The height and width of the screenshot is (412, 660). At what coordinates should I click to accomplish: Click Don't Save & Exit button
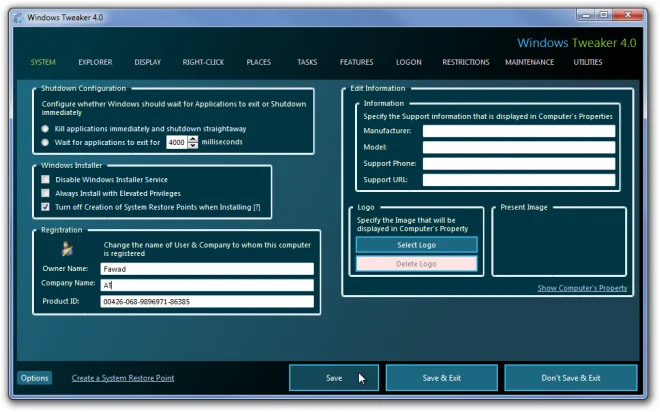click(571, 378)
